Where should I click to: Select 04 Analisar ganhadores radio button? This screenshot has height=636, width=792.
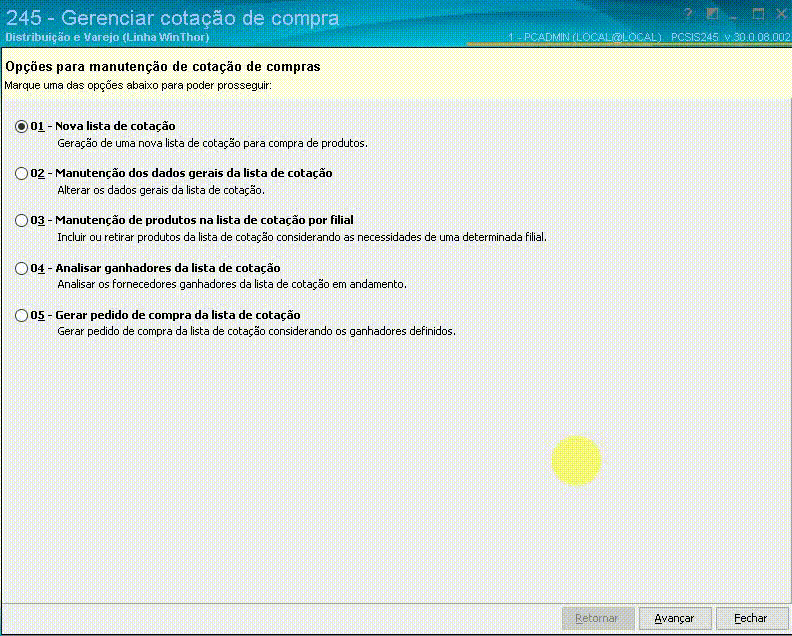click(x=21, y=268)
